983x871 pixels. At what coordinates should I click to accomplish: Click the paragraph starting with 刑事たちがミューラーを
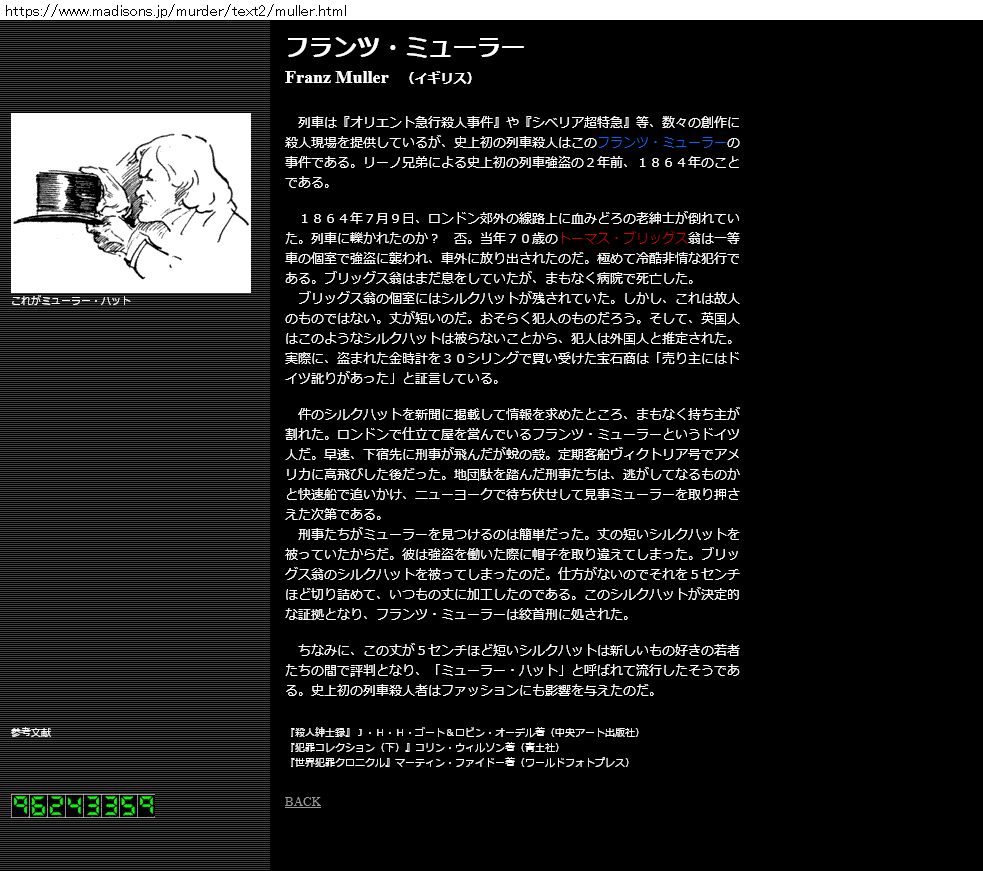[x=512, y=574]
